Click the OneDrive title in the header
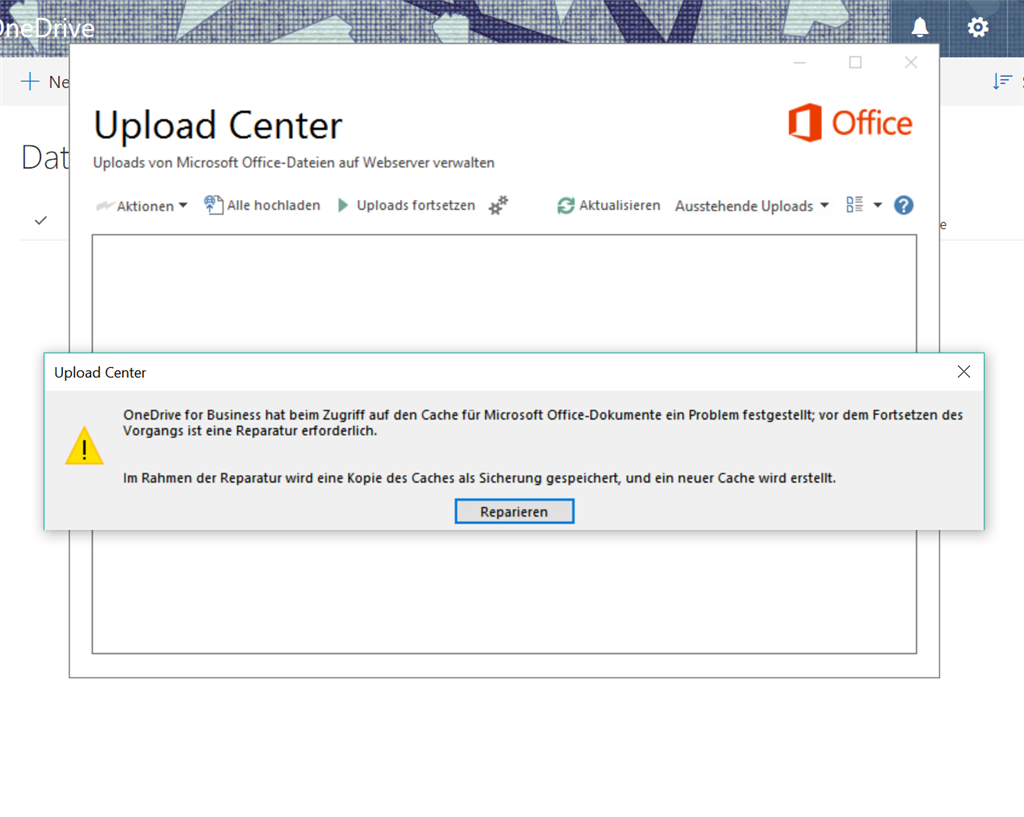Image resolution: width=1024 pixels, height=817 pixels. point(47,28)
